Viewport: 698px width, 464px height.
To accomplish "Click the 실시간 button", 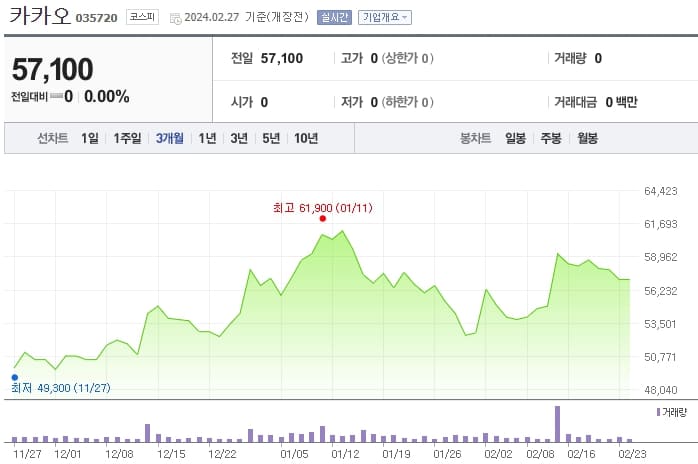I will click(x=334, y=17).
